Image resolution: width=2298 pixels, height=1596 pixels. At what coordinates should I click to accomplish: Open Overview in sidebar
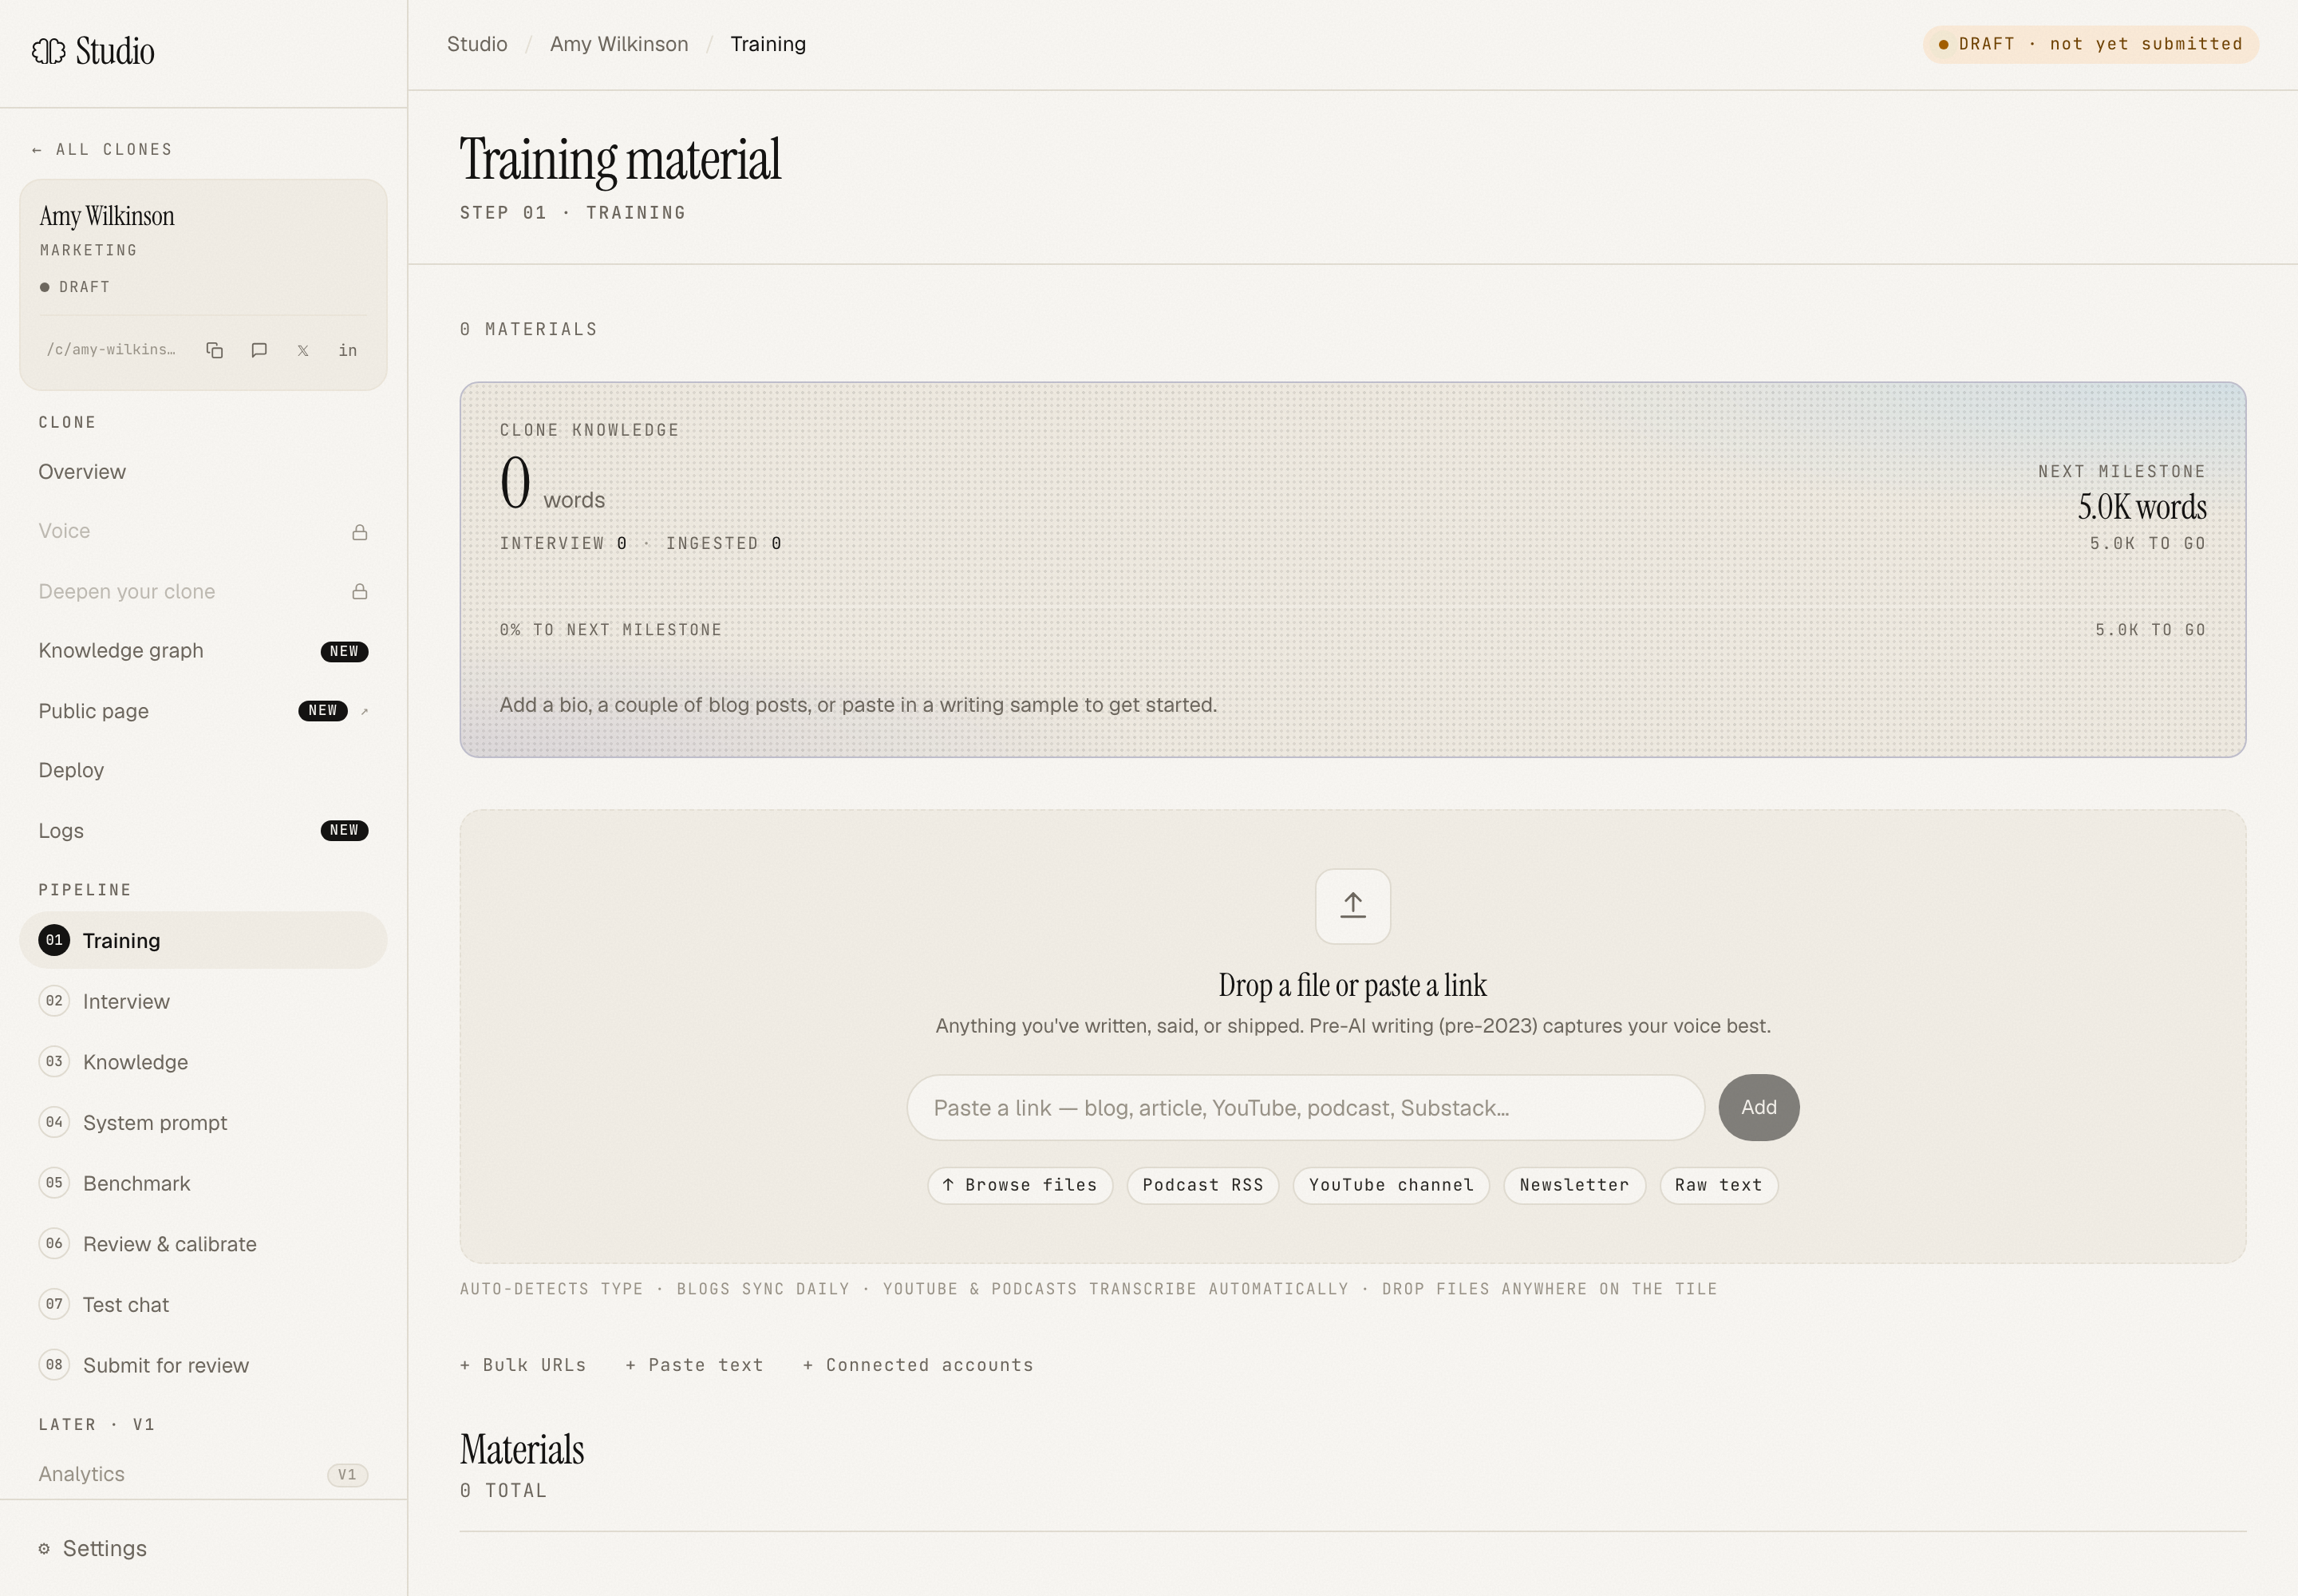click(x=203, y=472)
